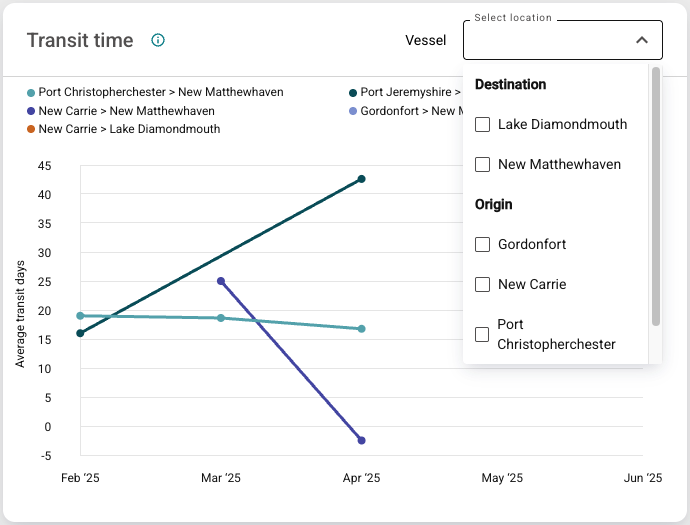690x525 pixels.
Task: Click the Apr '25 point at 42 days
Action: pos(361,179)
